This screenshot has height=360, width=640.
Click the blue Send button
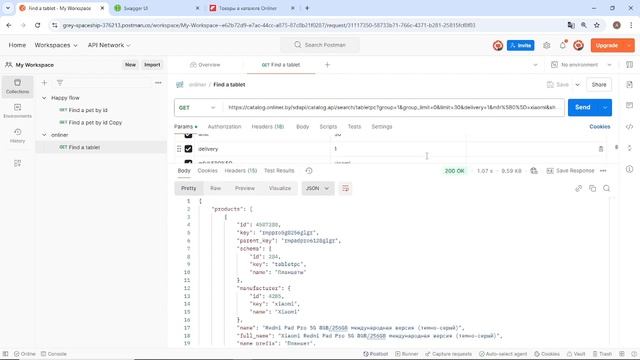coord(583,107)
